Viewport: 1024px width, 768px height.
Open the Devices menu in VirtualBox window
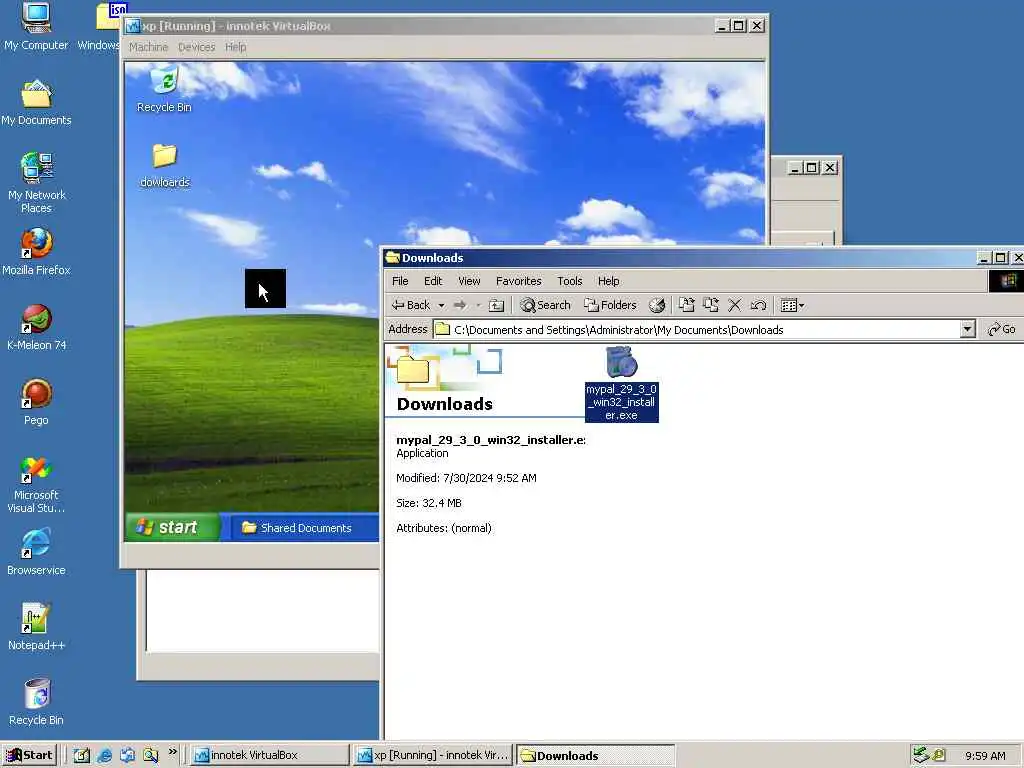[x=197, y=47]
